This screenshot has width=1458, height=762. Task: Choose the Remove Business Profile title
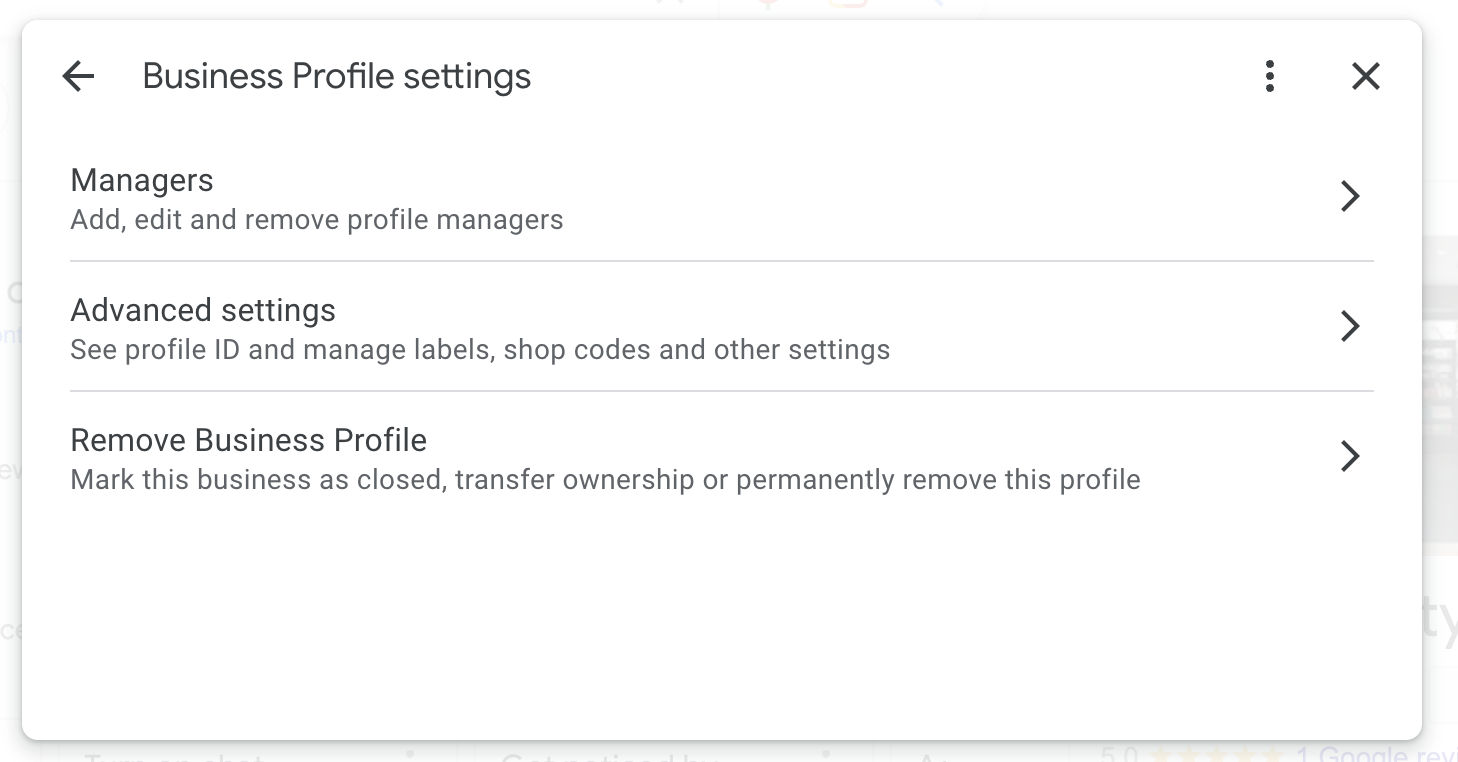tap(249, 440)
